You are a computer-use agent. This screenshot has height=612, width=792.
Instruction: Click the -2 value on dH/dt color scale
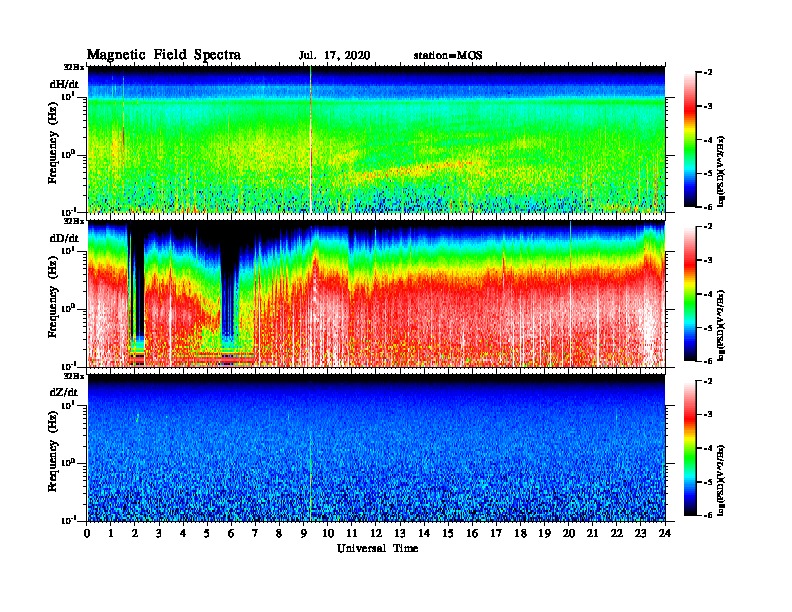point(708,73)
